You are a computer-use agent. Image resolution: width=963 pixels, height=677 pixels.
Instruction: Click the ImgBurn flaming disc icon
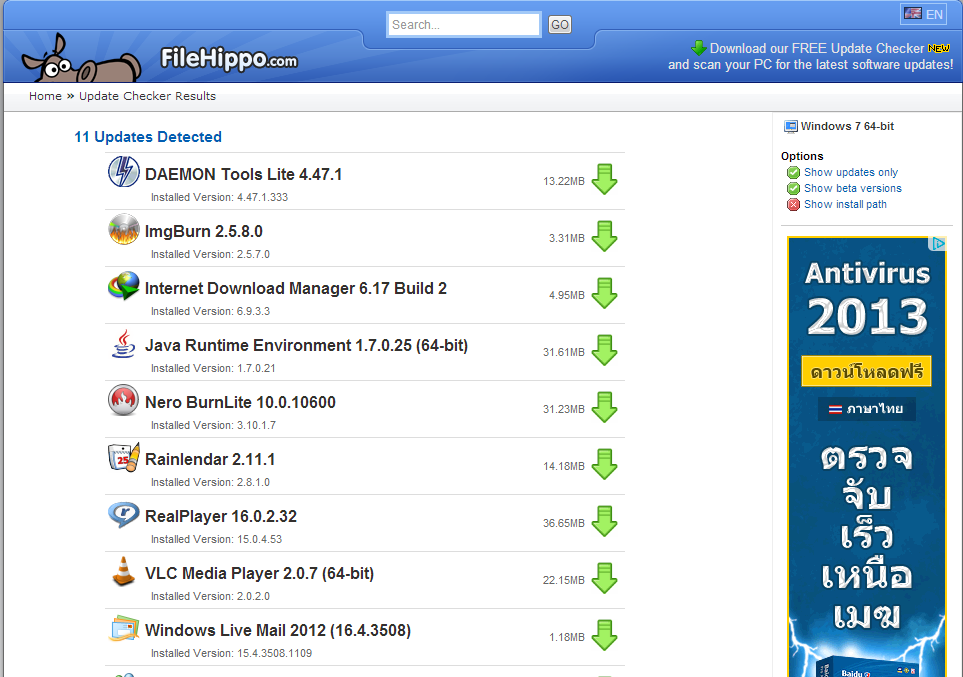tap(123, 229)
